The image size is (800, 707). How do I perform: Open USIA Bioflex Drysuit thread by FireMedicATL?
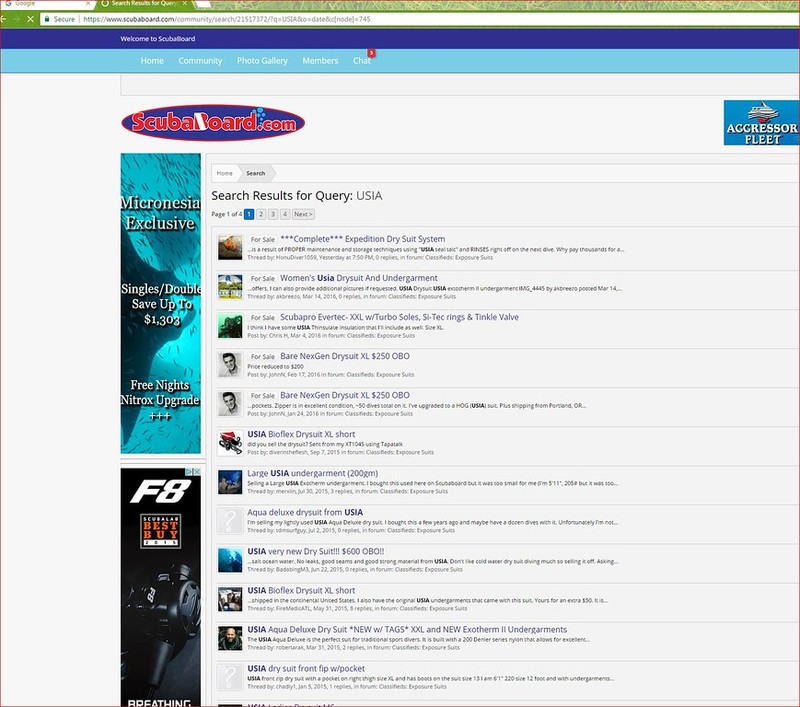(302, 590)
